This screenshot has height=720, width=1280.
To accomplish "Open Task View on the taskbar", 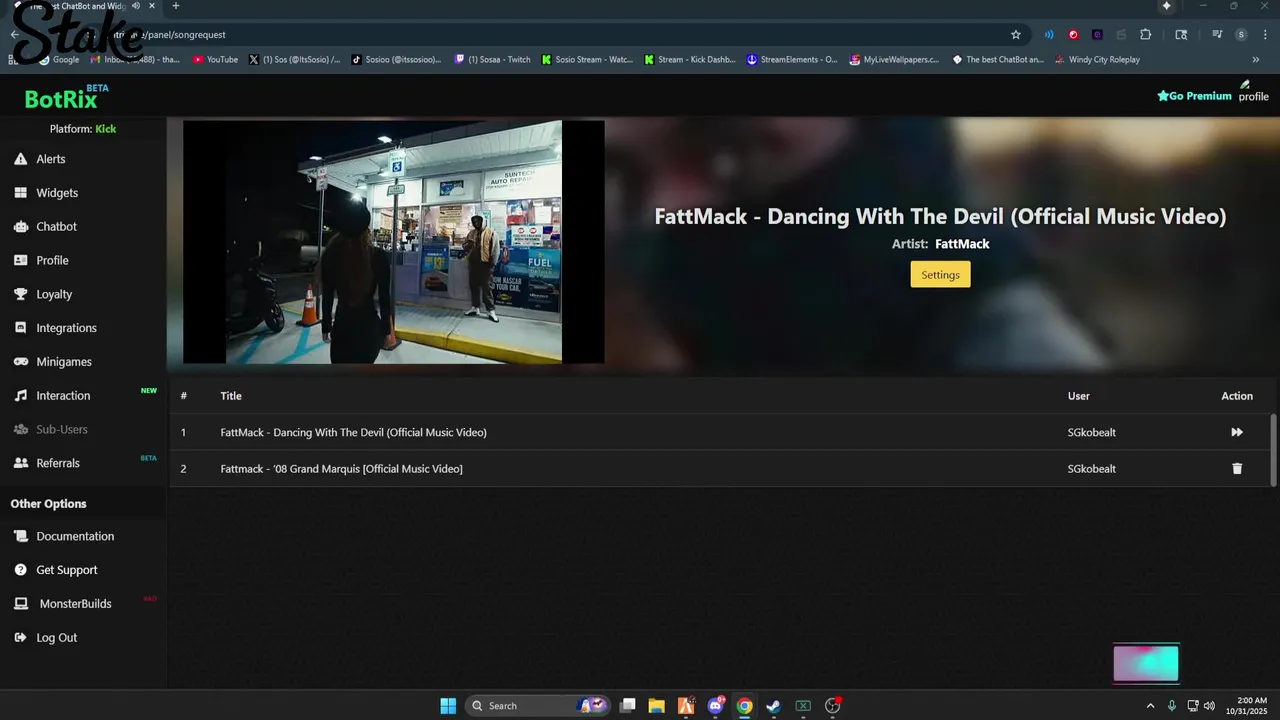I will (627, 705).
